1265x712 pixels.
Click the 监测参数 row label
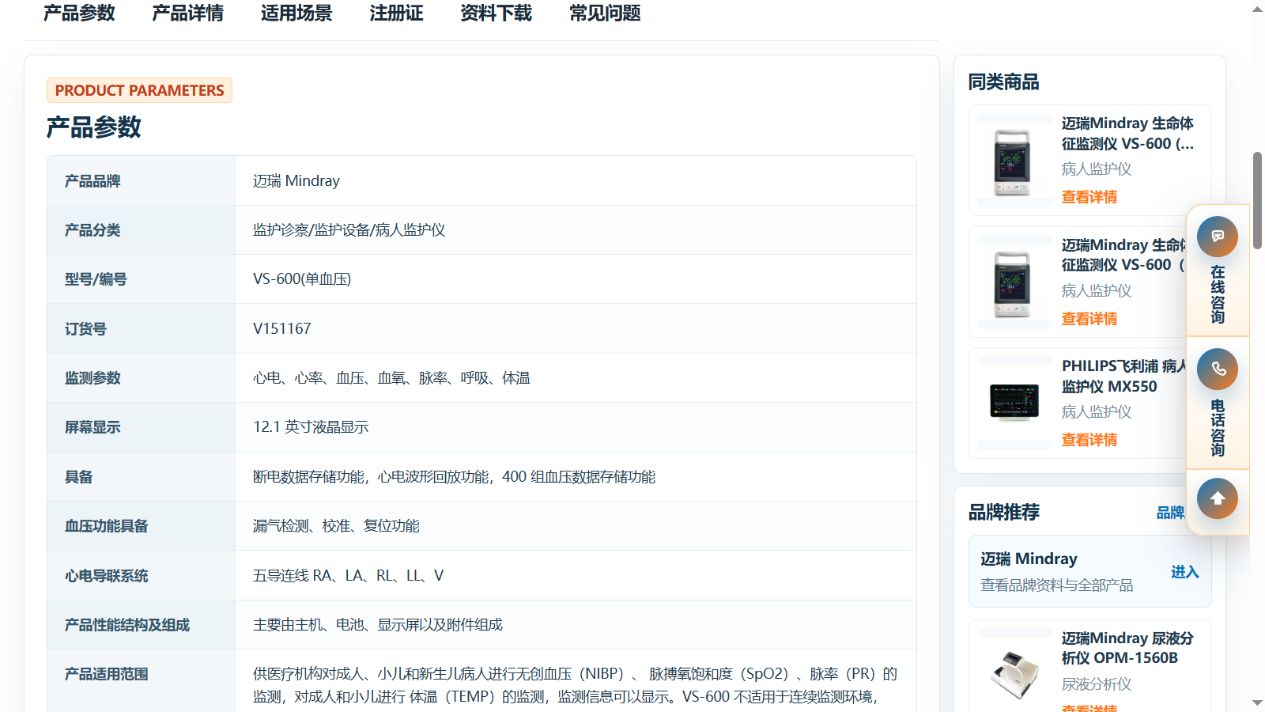(92, 378)
